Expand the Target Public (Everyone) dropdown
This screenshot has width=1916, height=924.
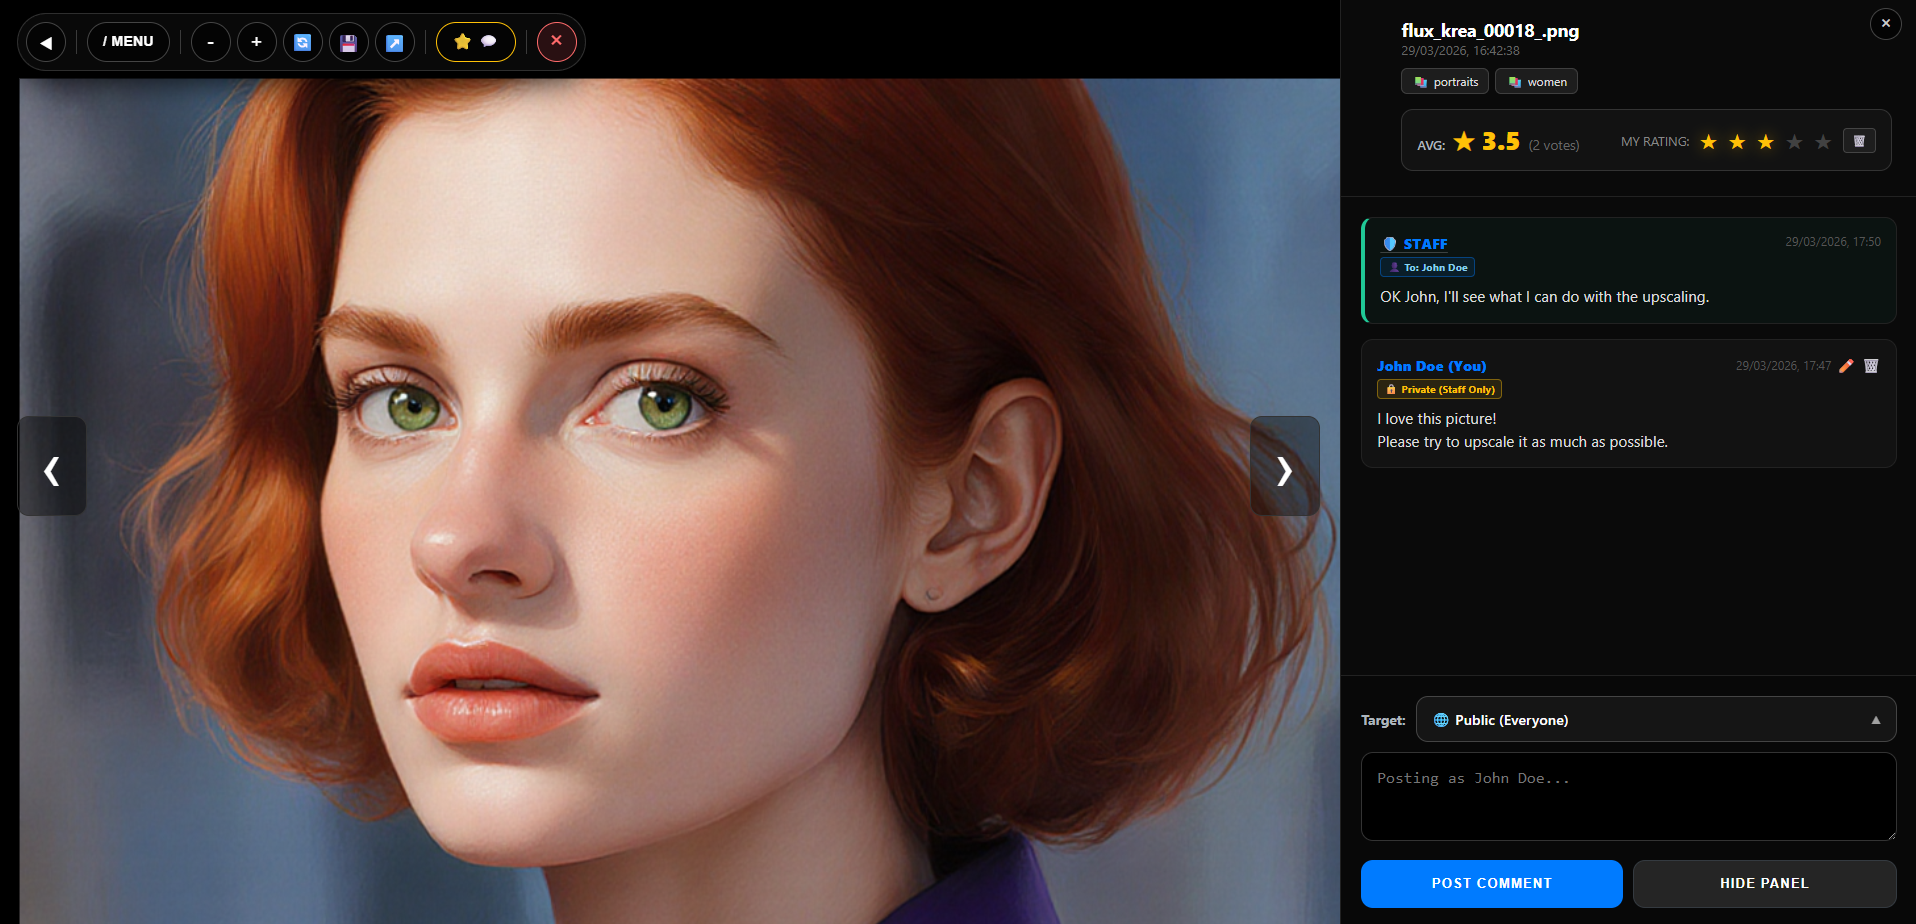point(1655,720)
